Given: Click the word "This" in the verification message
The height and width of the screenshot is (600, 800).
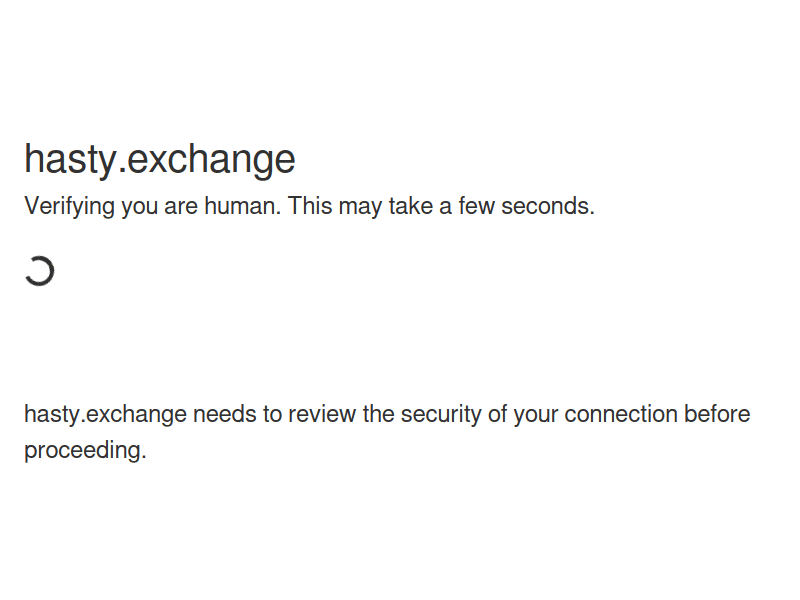Looking at the screenshot, I should [310, 207].
